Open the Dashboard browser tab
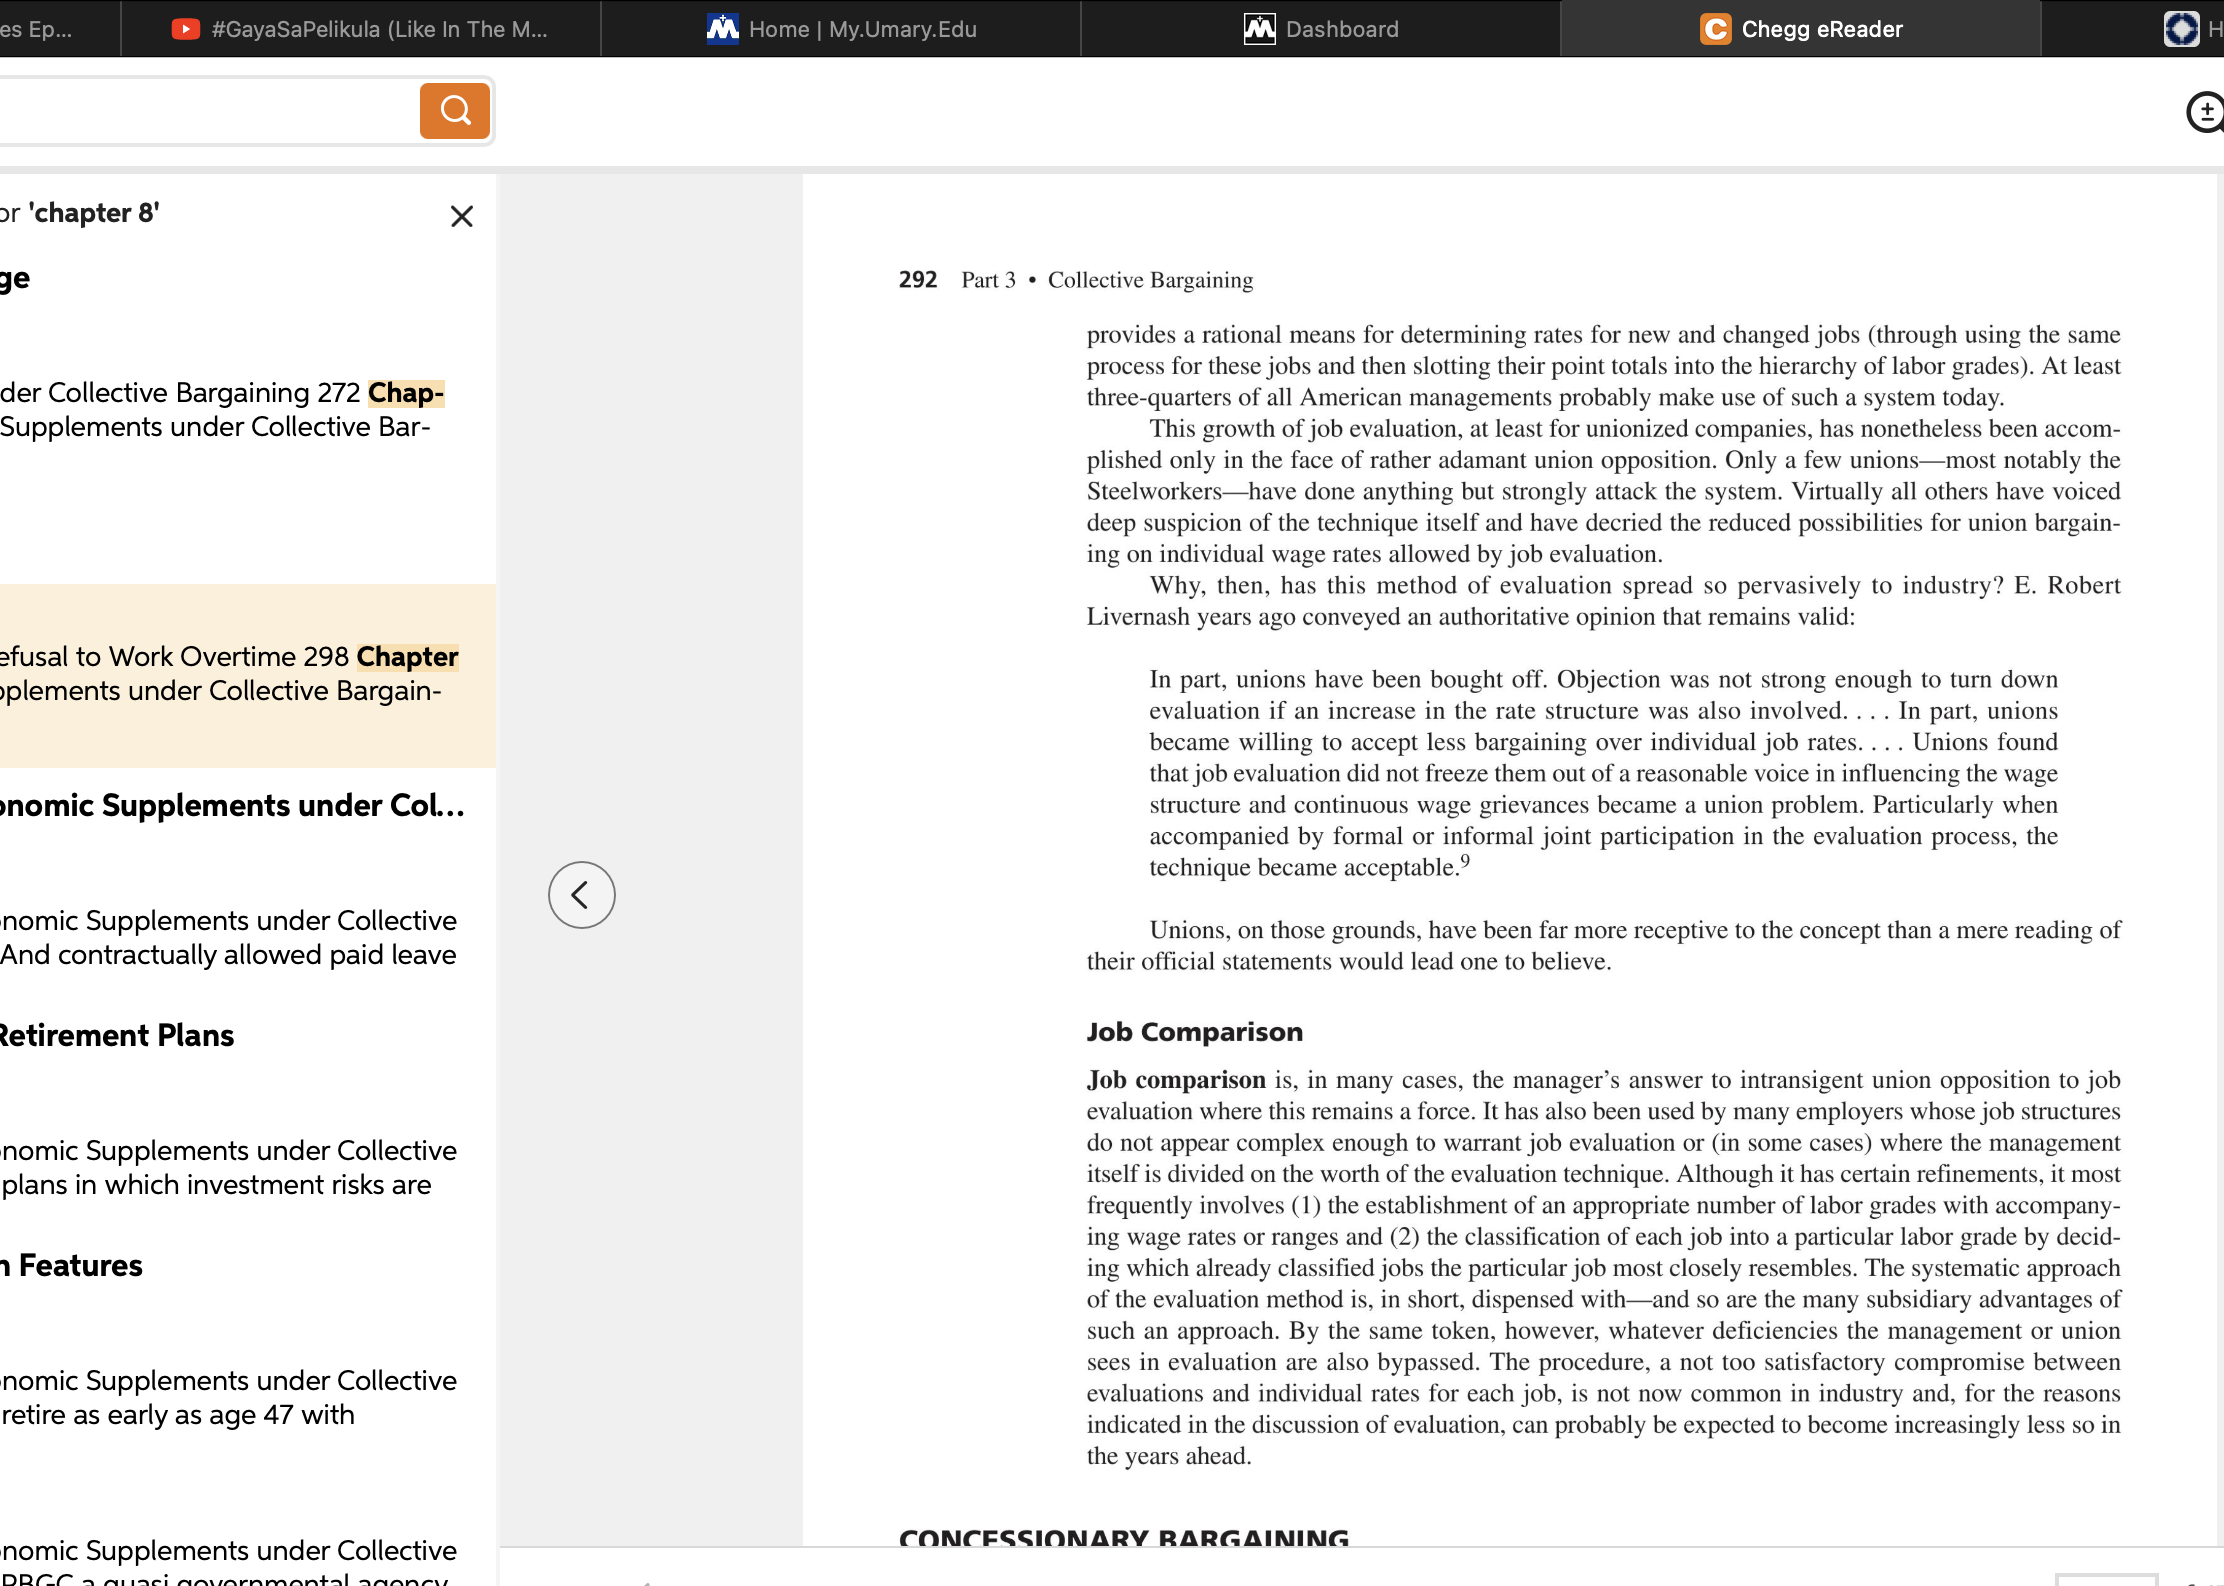Image resolution: width=2224 pixels, height=1586 pixels. [x=1321, y=29]
